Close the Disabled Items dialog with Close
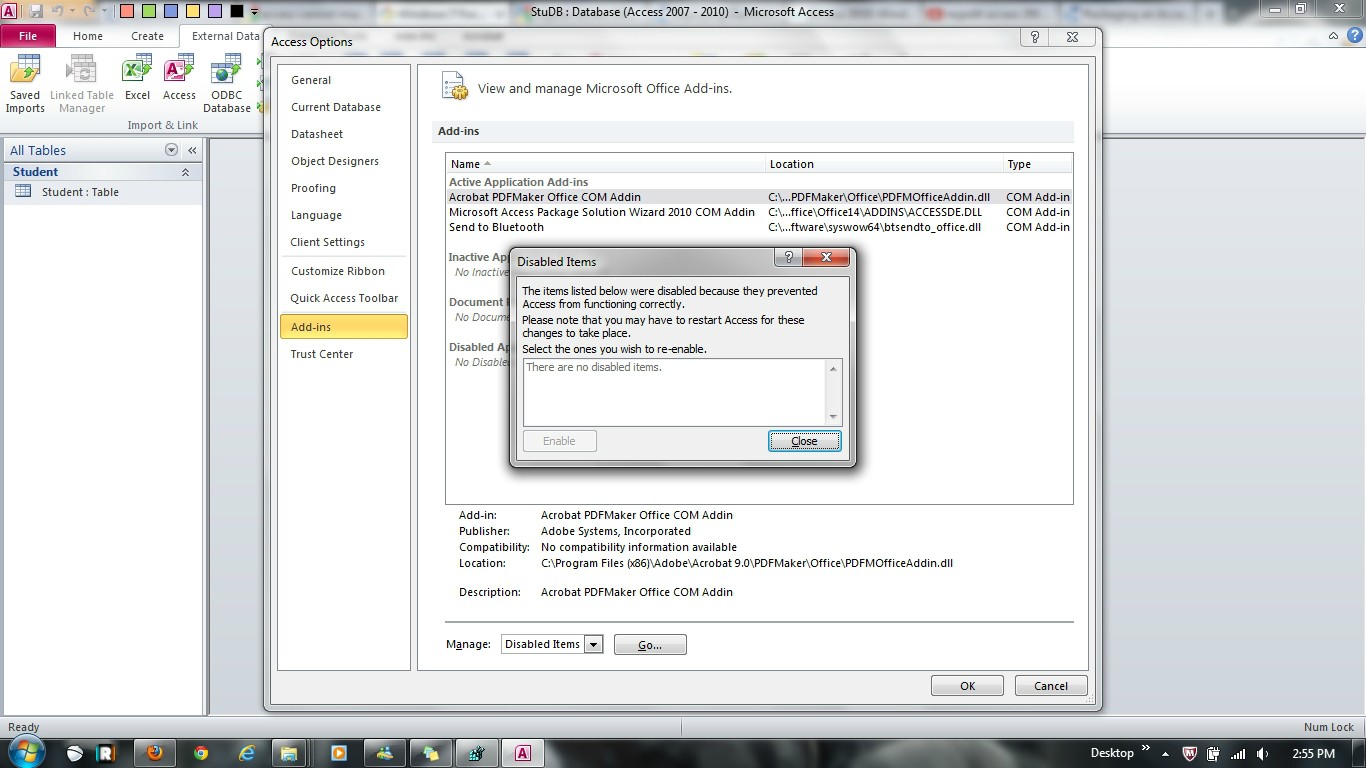This screenshot has width=1366, height=768. coord(804,441)
